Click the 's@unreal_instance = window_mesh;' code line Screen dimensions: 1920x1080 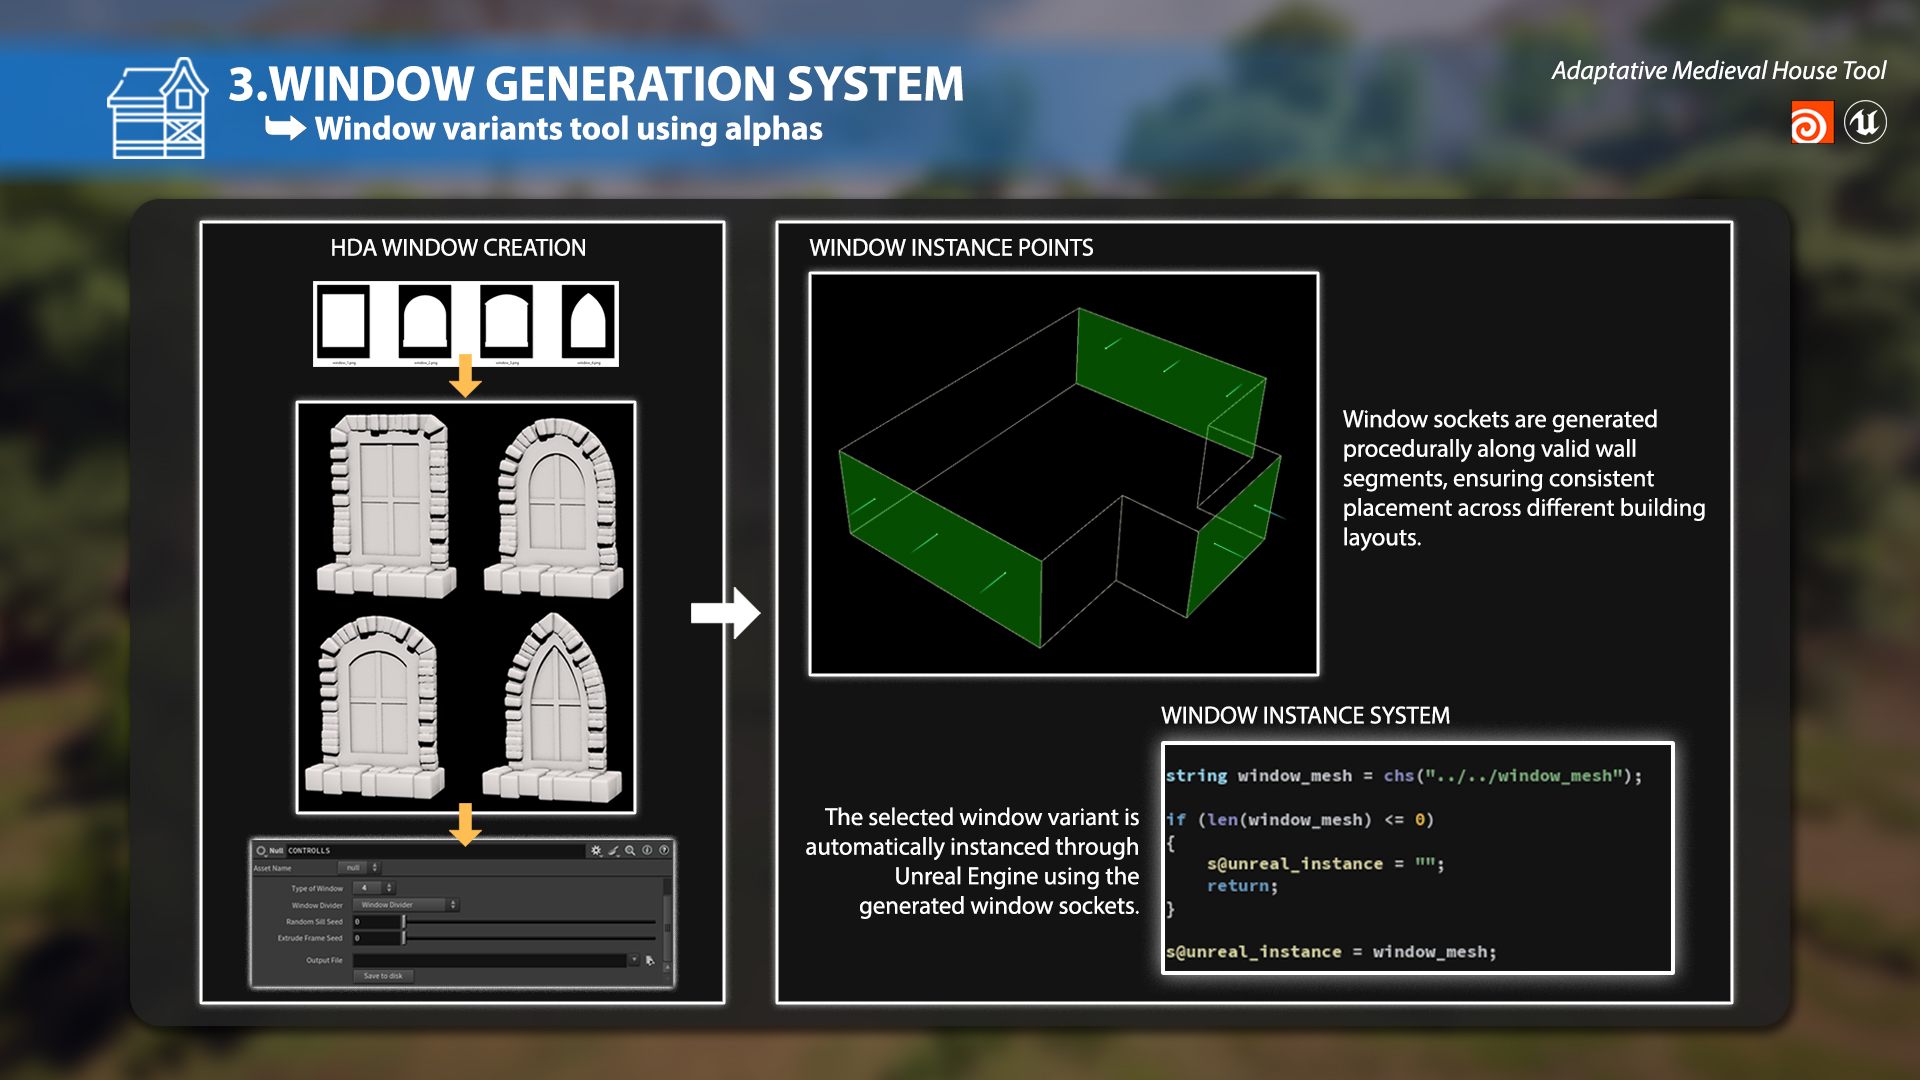pyautogui.click(x=1331, y=952)
